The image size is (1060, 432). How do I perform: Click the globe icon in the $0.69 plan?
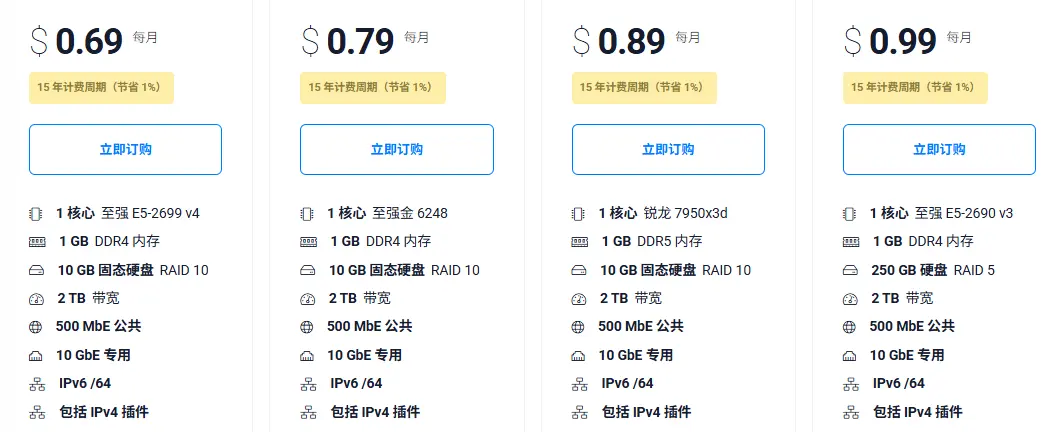[x=36, y=327]
